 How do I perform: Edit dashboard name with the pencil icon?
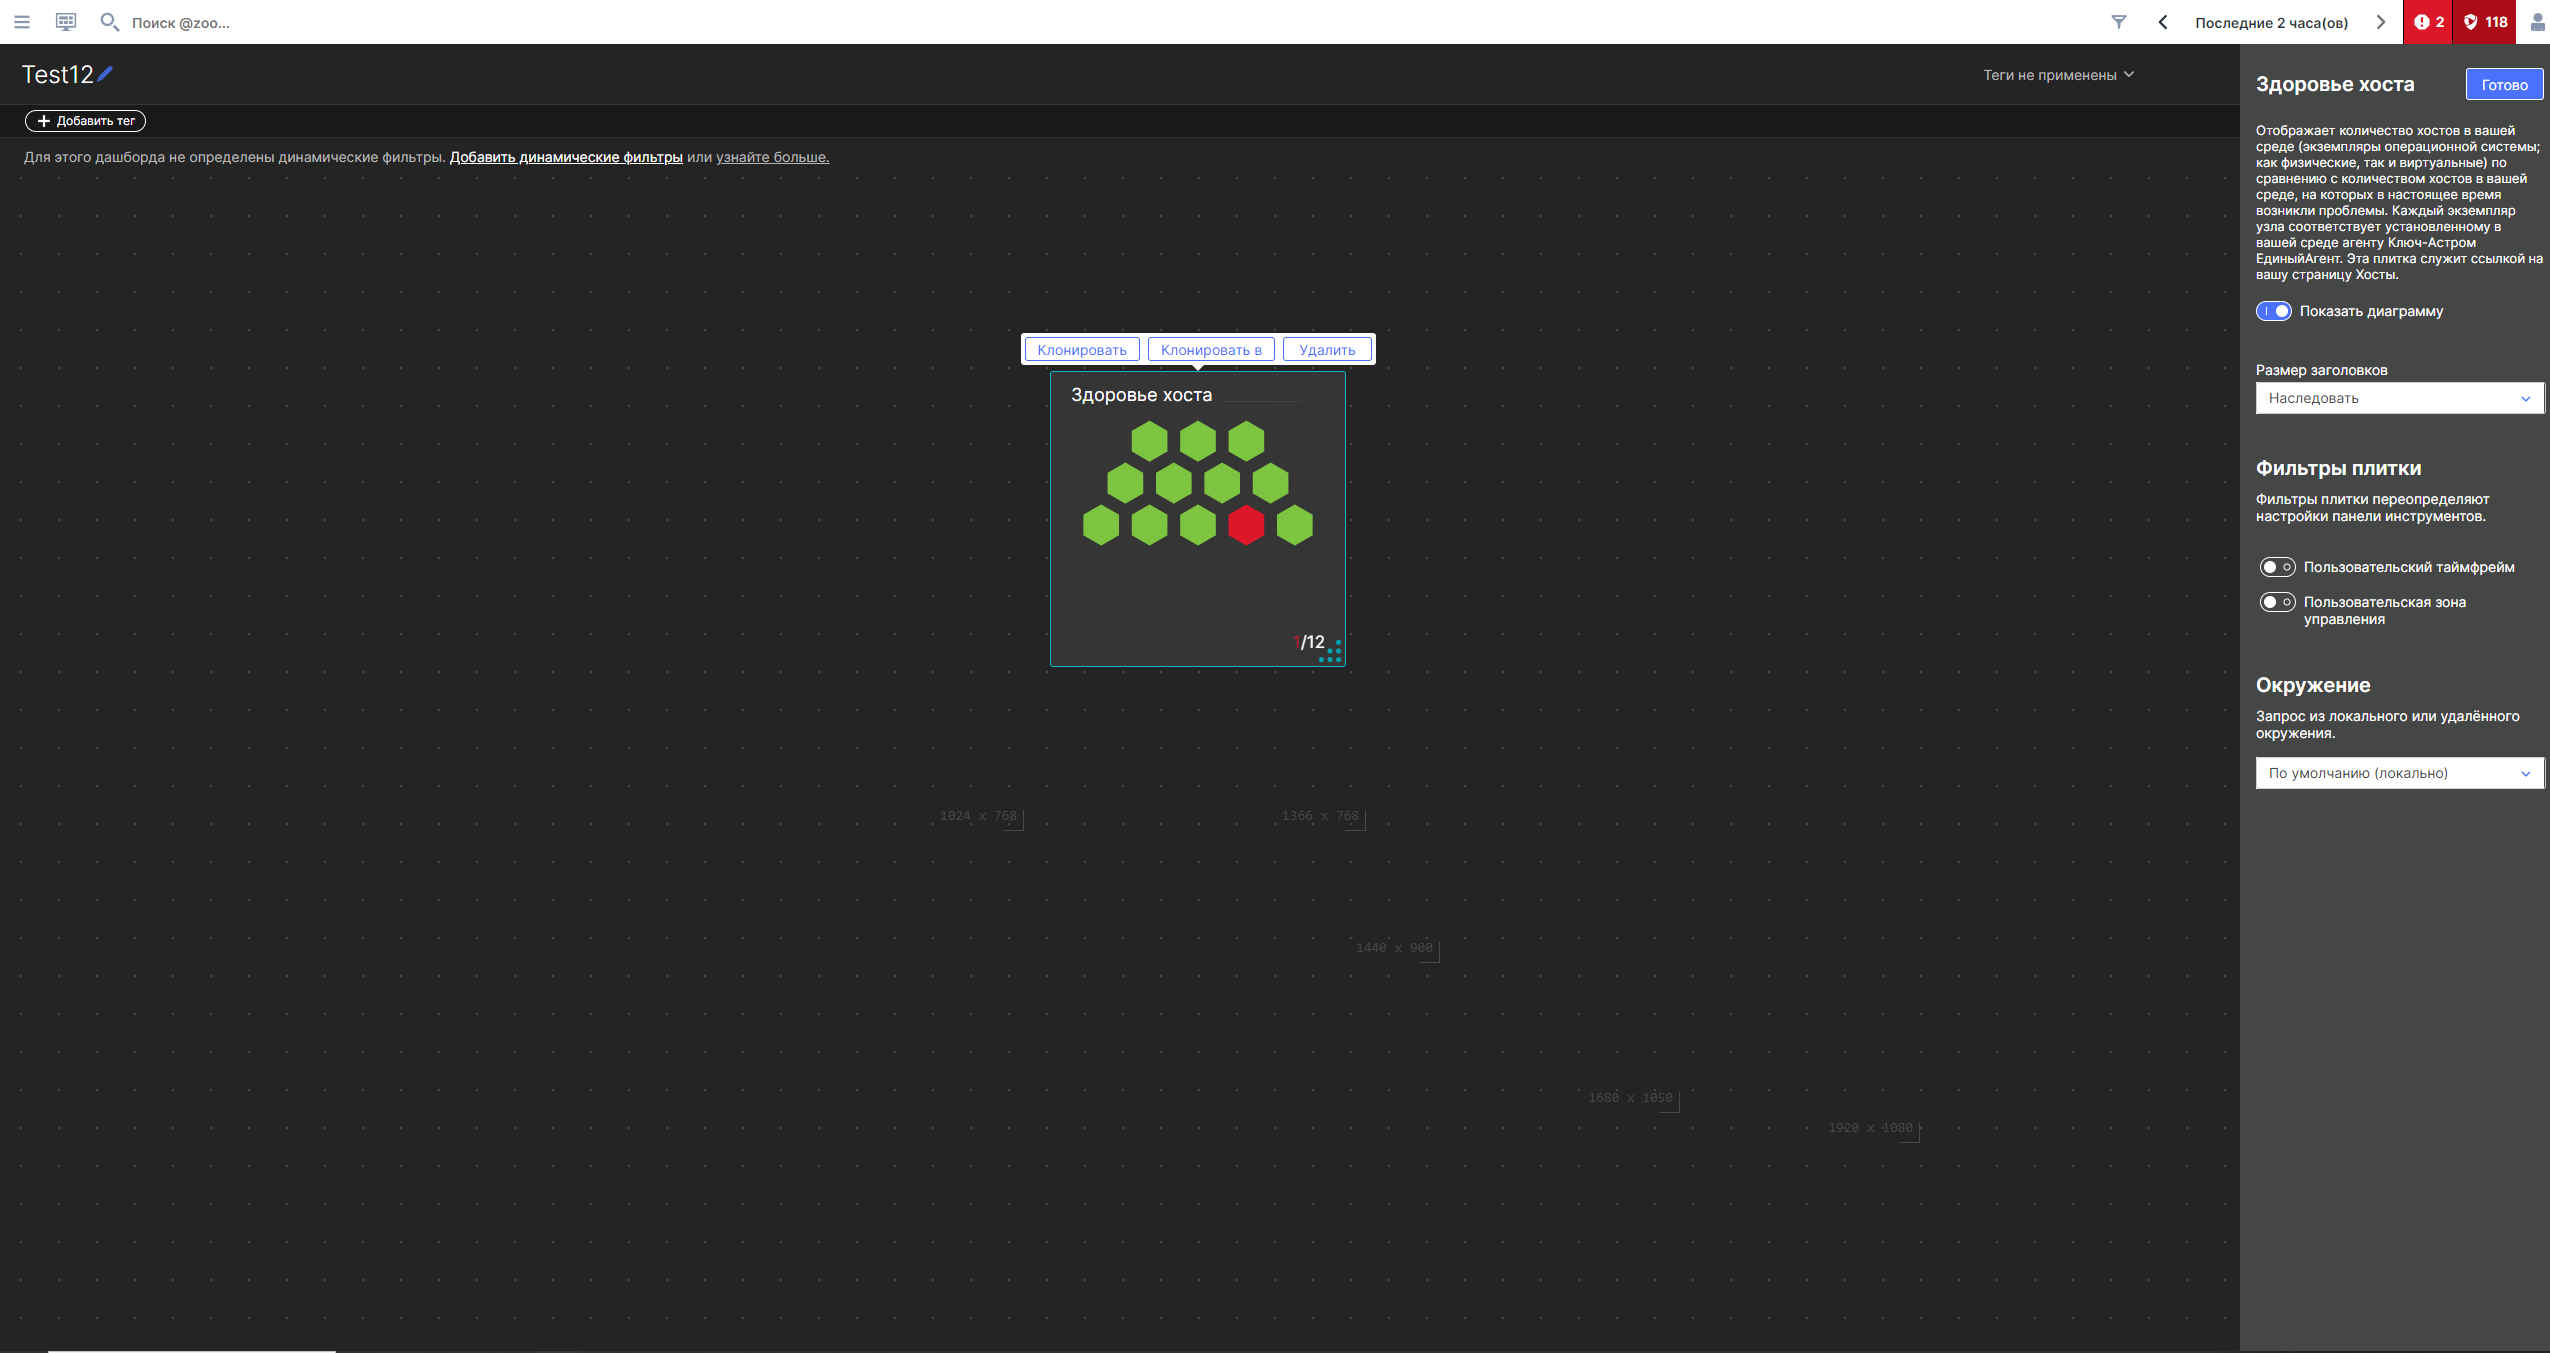point(105,74)
